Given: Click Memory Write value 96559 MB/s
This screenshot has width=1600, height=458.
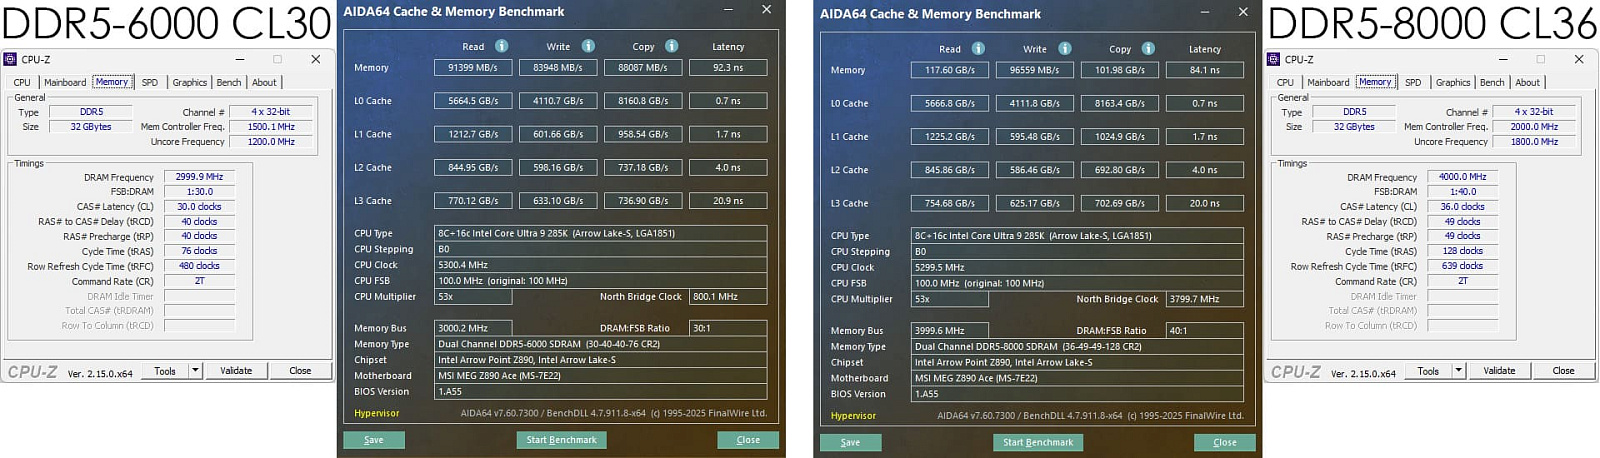Looking at the screenshot, I should click(1035, 70).
